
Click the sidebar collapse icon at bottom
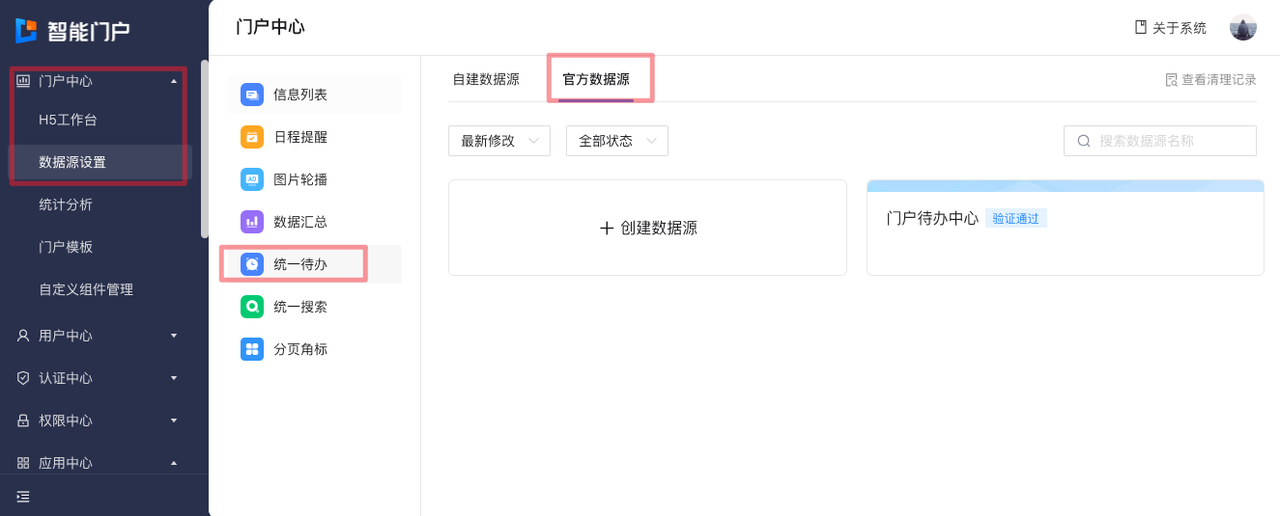[x=23, y=497]
